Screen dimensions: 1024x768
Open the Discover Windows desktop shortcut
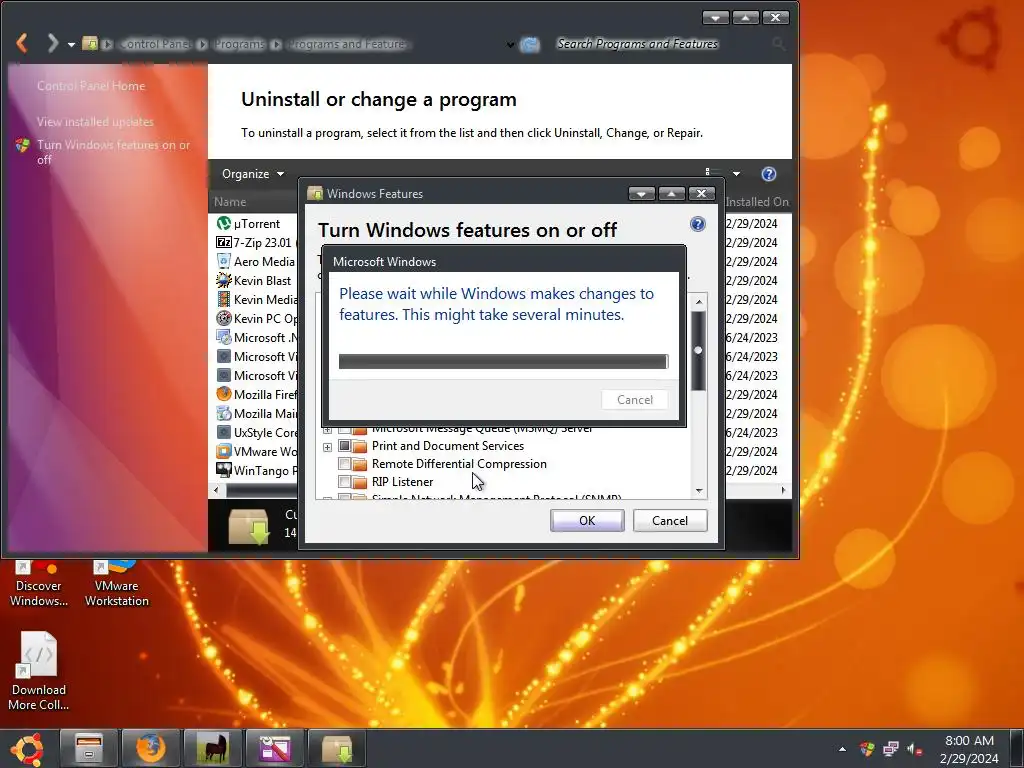click(39, 583)
